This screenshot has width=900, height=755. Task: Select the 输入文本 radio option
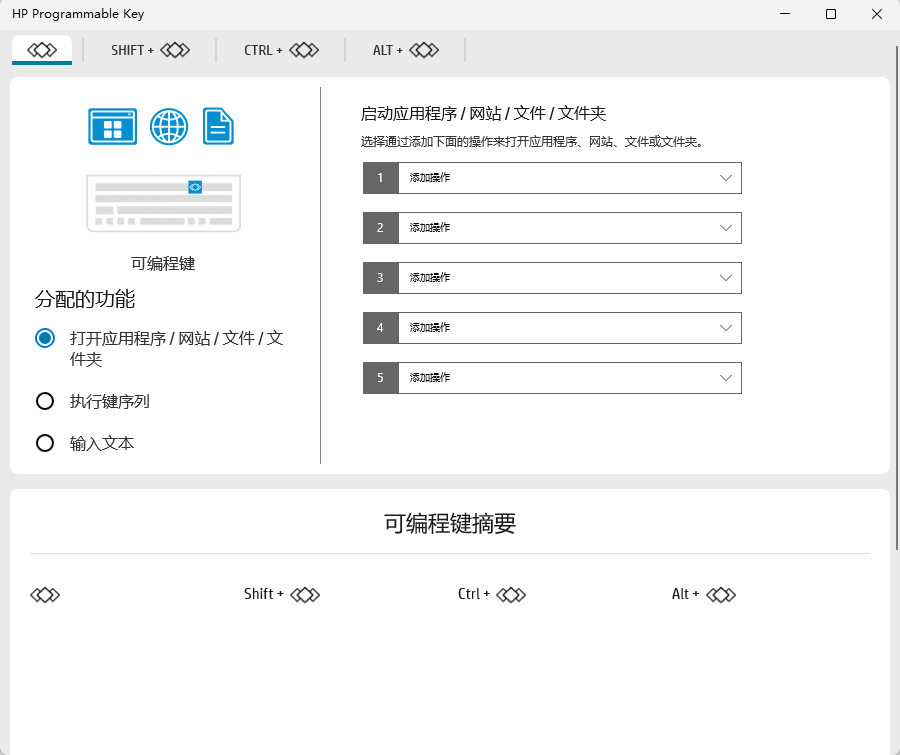tap(44, 442)
